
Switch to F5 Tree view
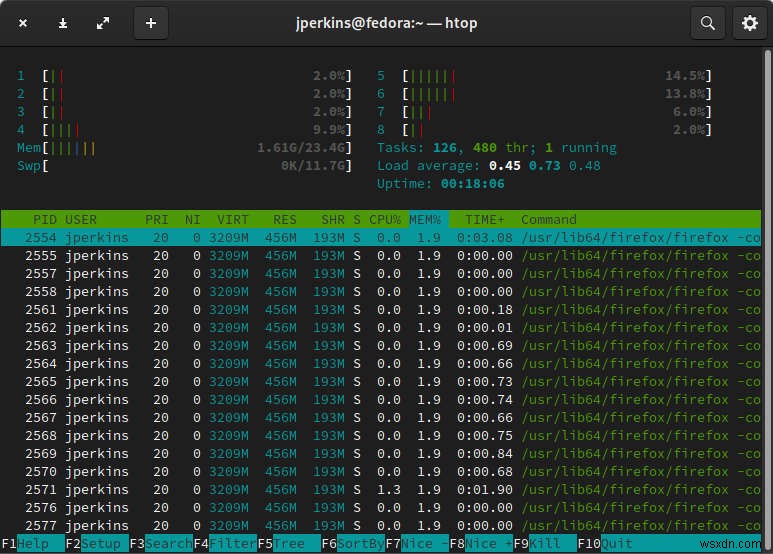coord(289,544)
